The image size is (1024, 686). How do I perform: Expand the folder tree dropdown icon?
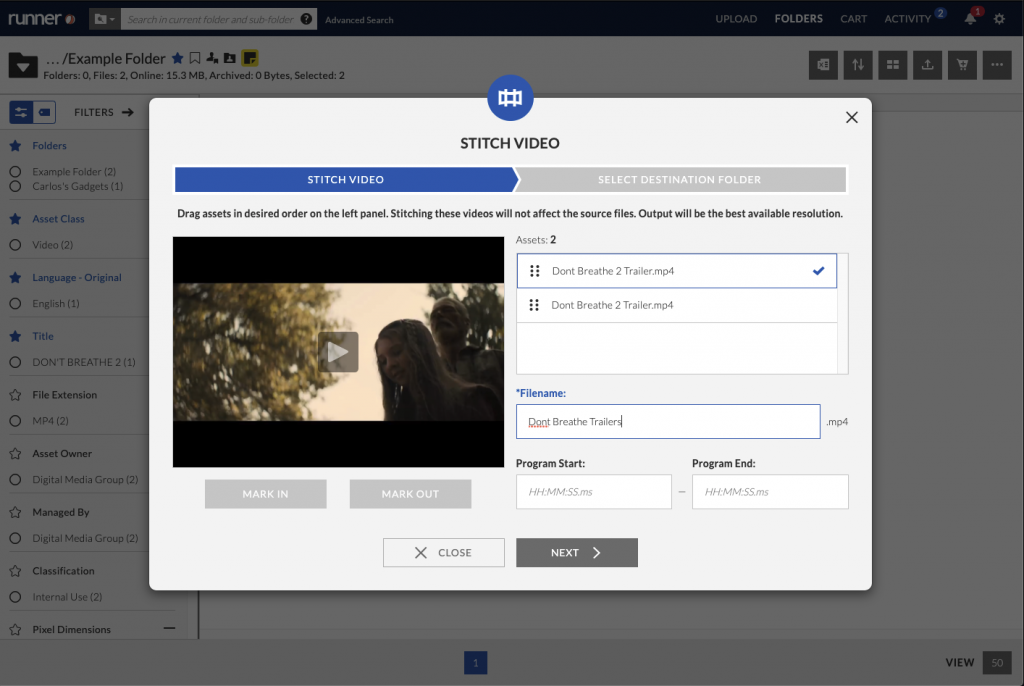[23, 65]
